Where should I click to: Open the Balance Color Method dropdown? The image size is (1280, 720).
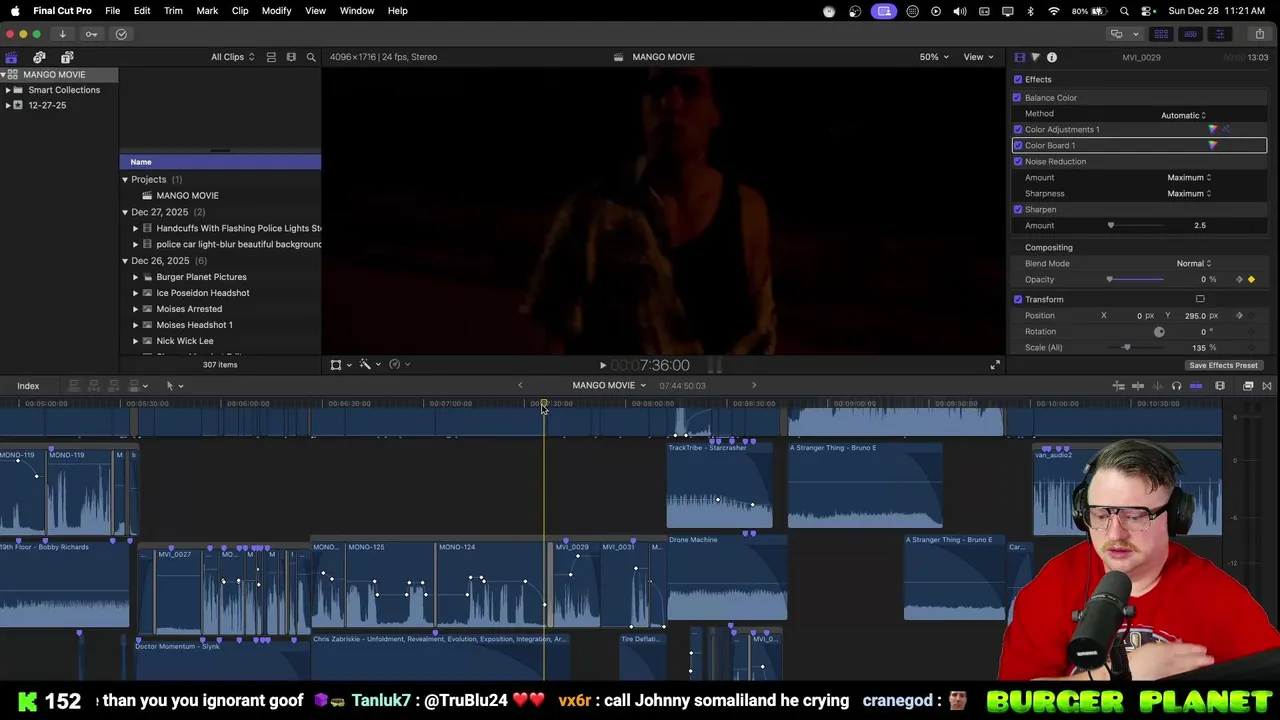click(1183, 115)
